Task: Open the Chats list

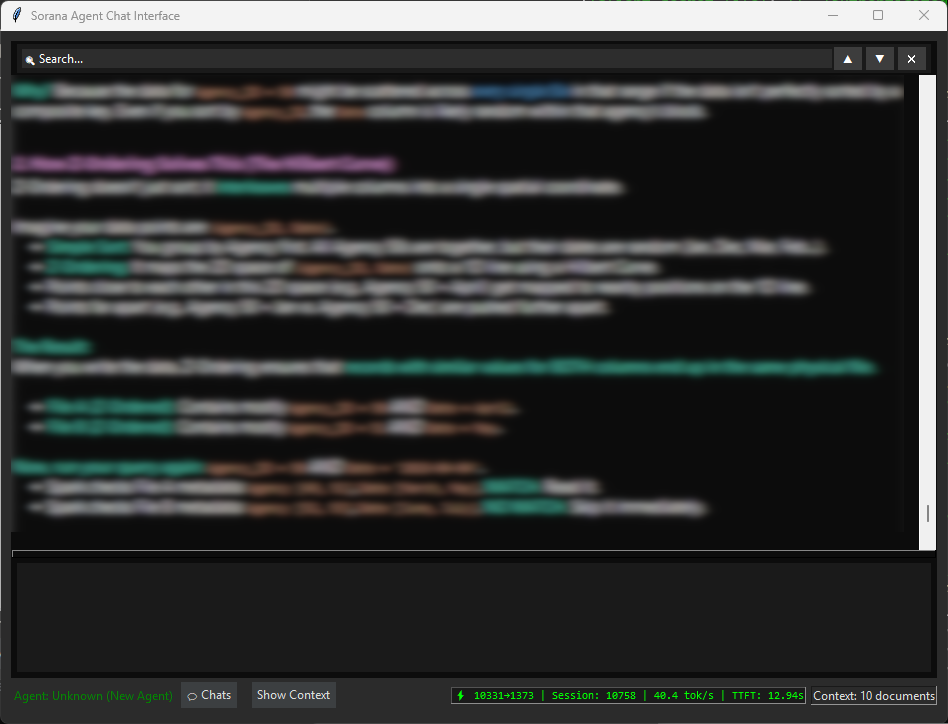Action: [x=209, y=695]
